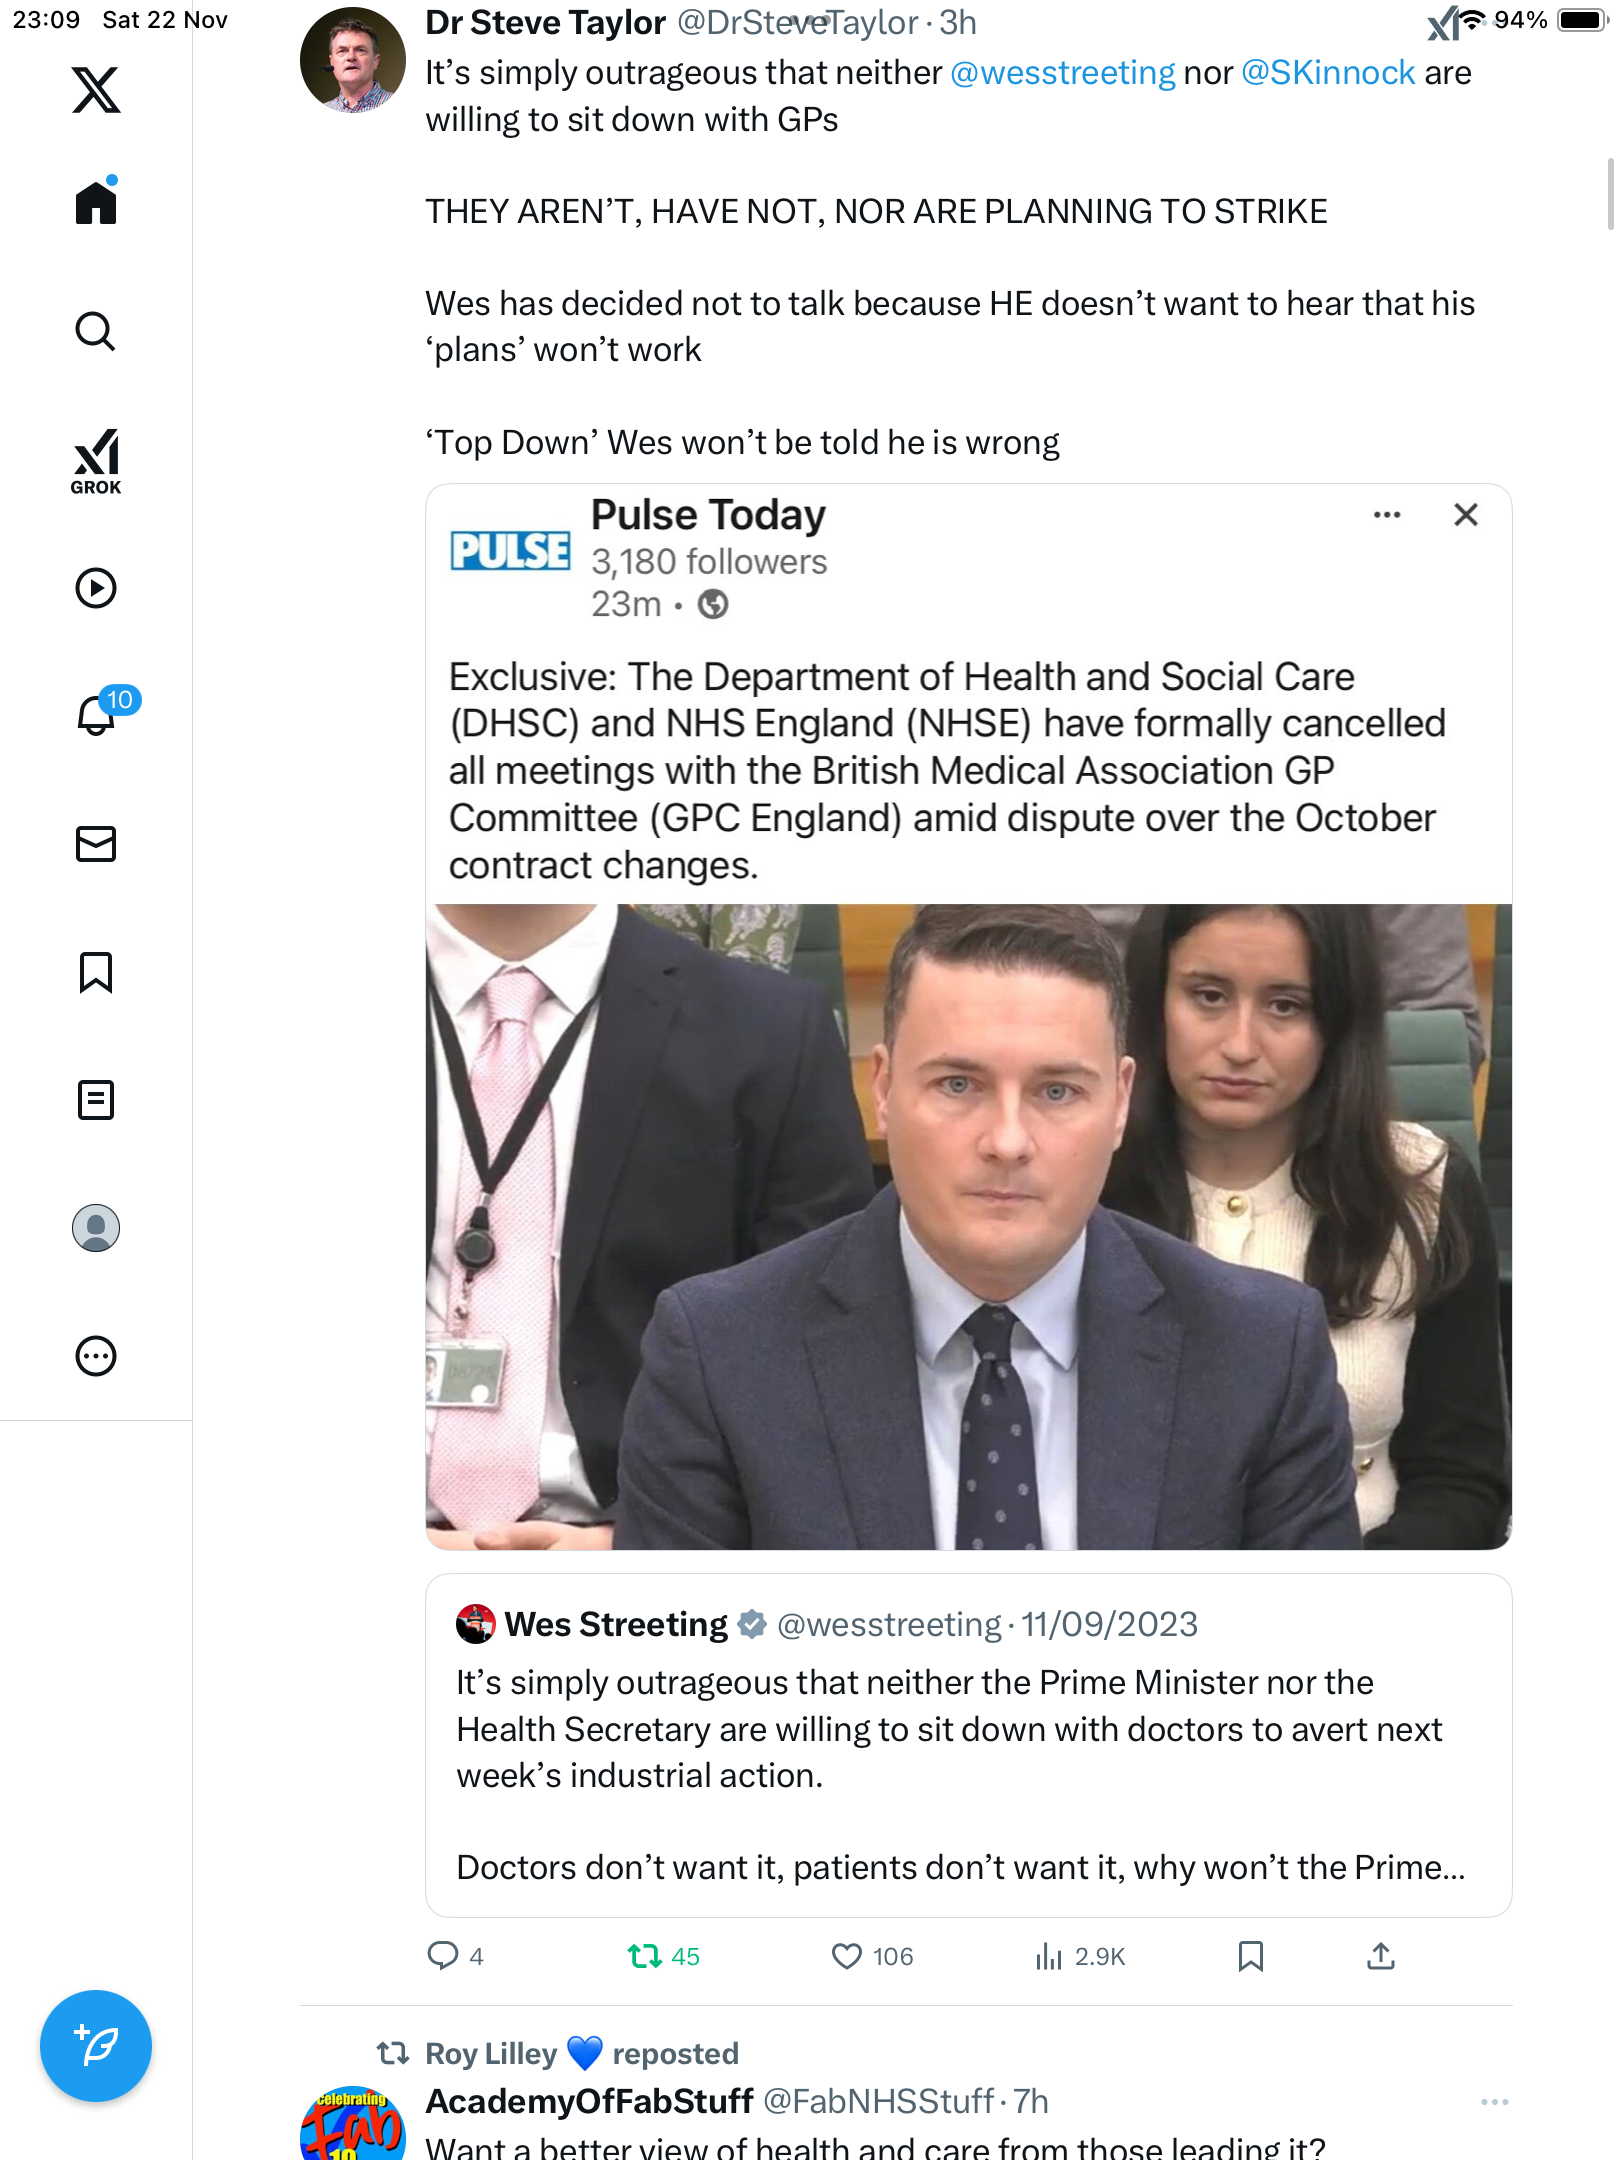1620x2160 pixels.
Task: Undo repost on Dr Steve Taylor's post
Action: (x=645, y=1956)
